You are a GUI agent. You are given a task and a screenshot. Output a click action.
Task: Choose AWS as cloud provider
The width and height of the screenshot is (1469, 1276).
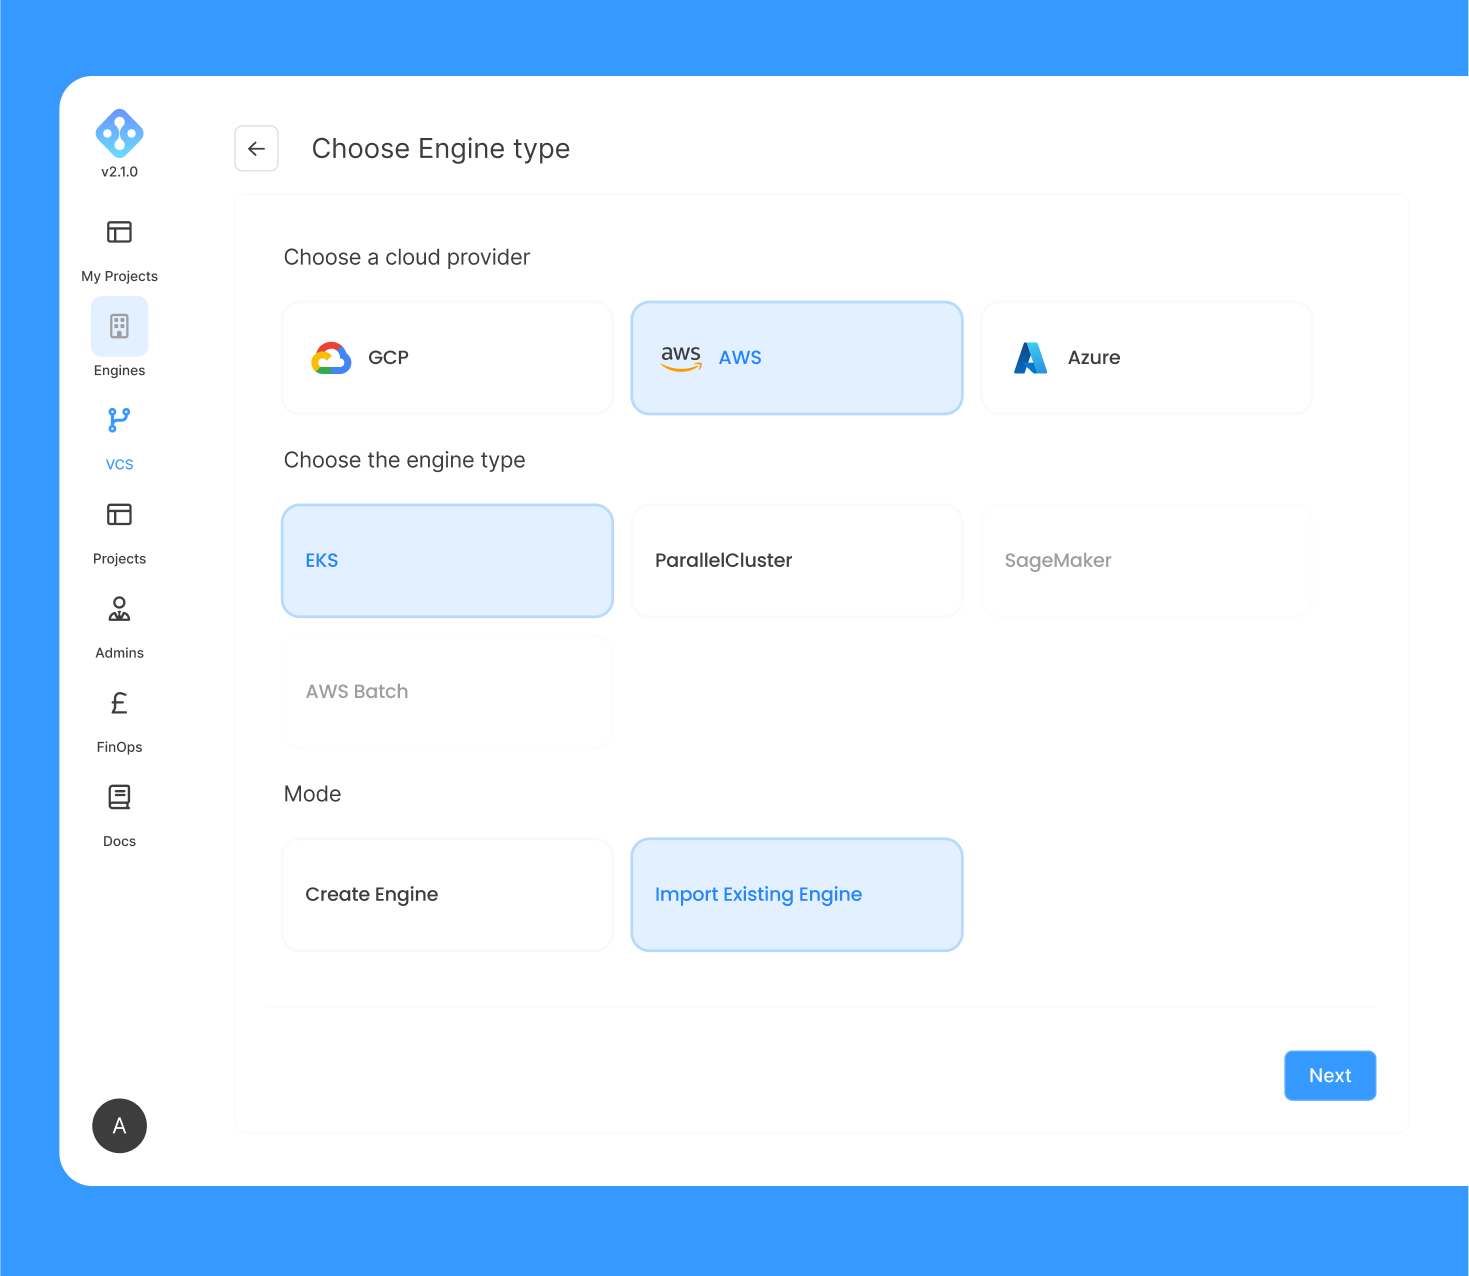pyautogui.click(x=797, y=358)
